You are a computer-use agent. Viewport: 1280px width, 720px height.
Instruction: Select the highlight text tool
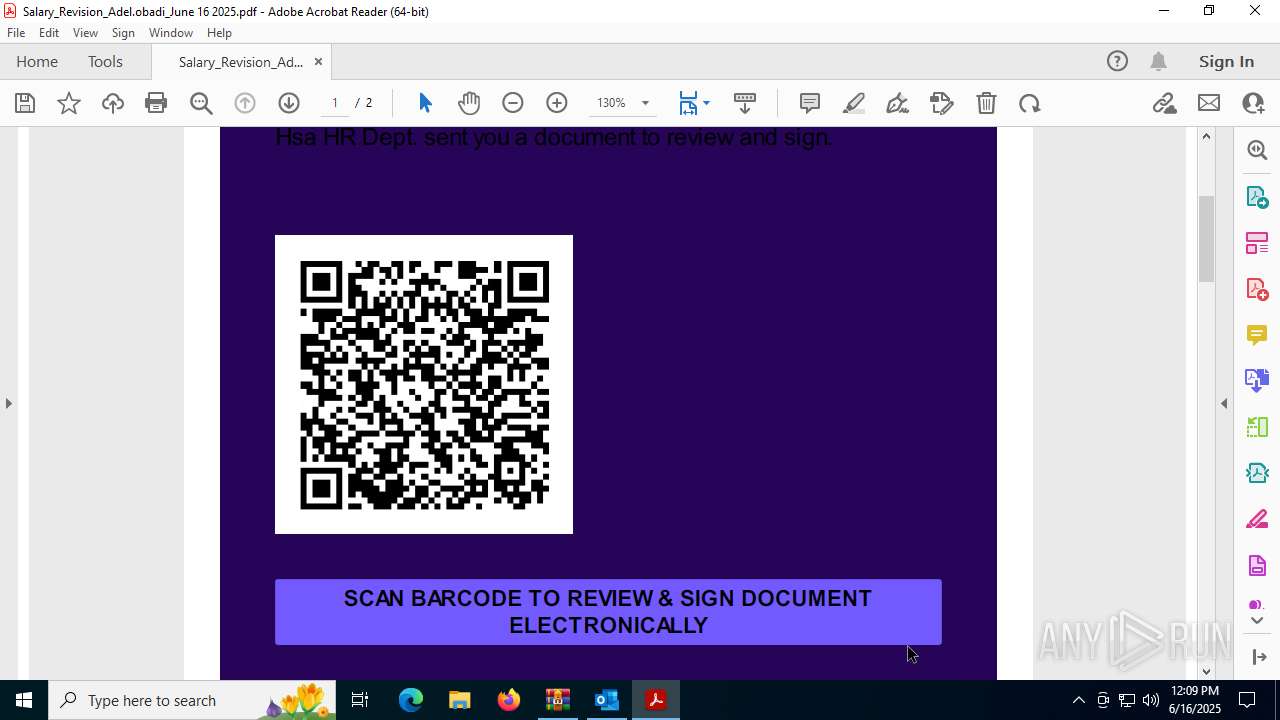tap(854, 103)
